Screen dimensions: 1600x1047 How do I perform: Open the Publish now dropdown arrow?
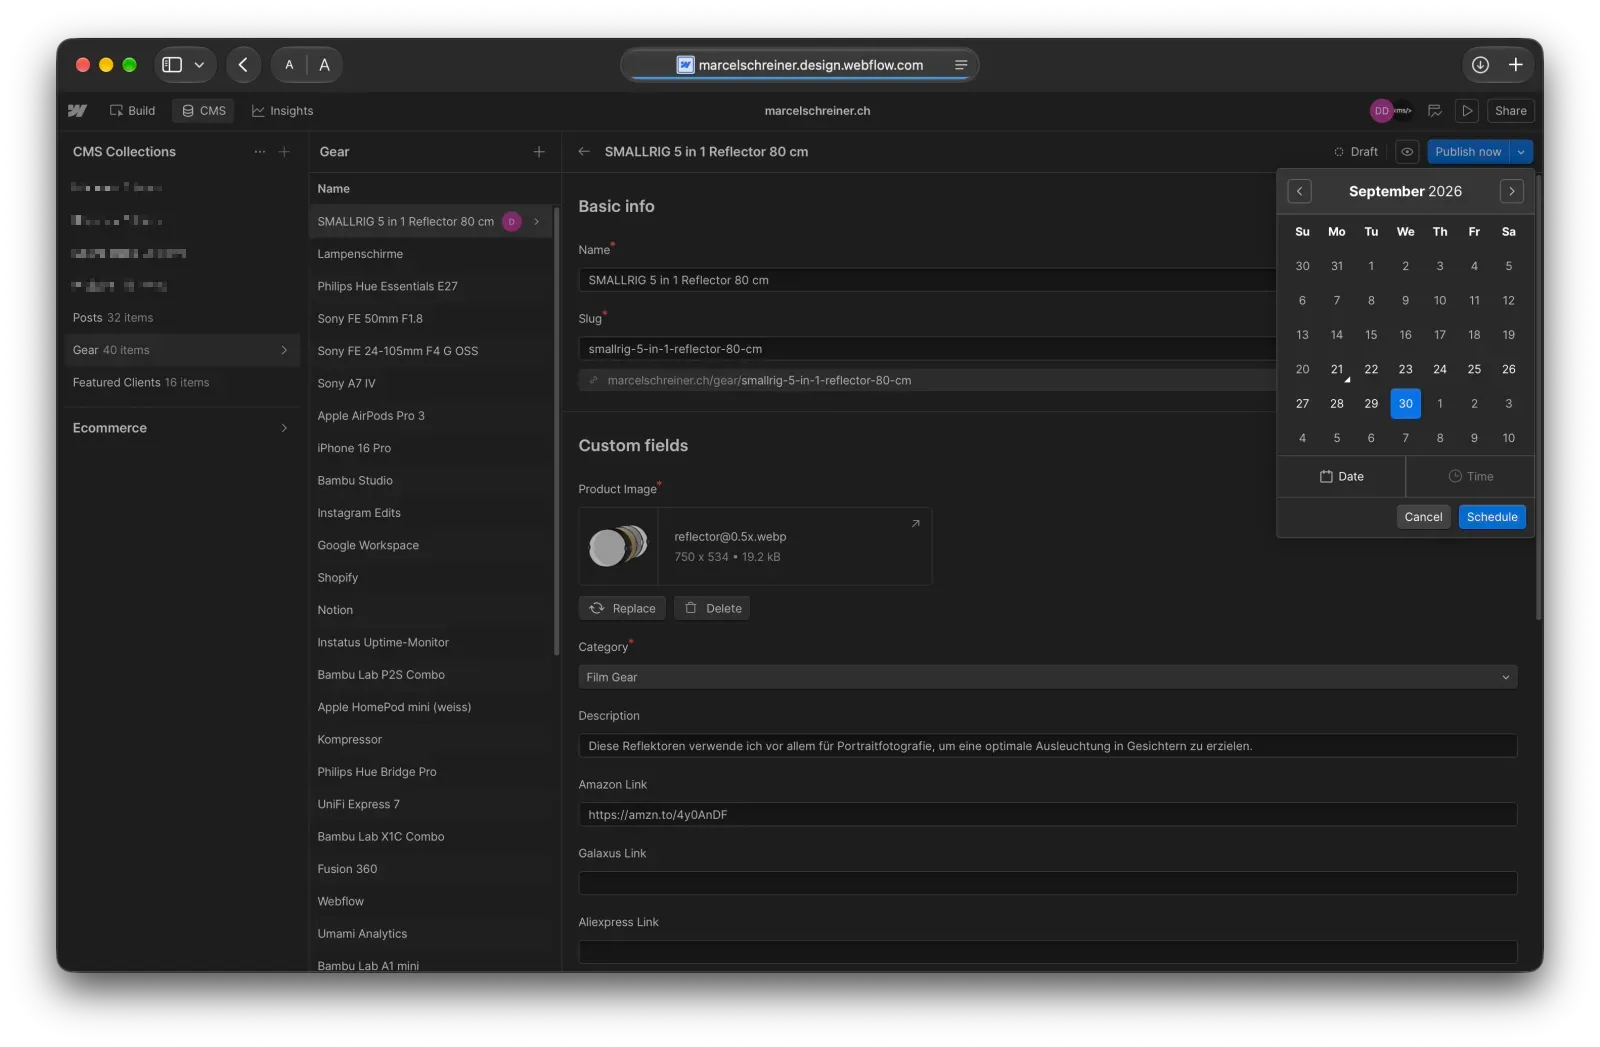(1521, 152)
